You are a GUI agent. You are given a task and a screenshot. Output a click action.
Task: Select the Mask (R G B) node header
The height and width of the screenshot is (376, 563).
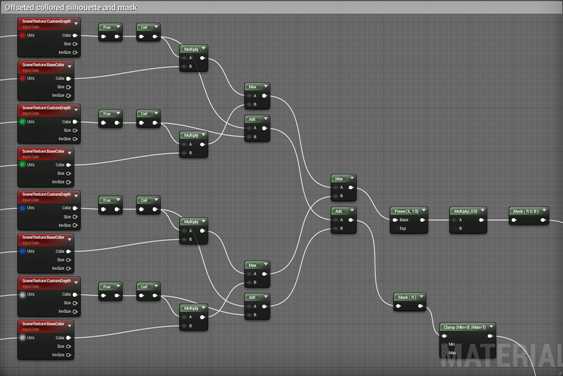click(529, 212)
